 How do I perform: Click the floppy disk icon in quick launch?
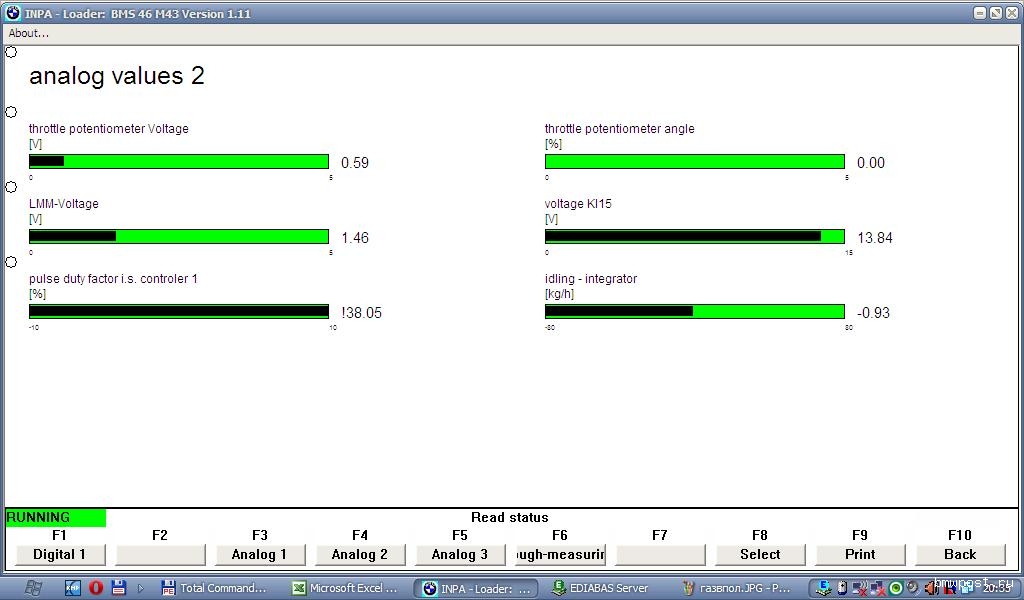click(118, 588)
